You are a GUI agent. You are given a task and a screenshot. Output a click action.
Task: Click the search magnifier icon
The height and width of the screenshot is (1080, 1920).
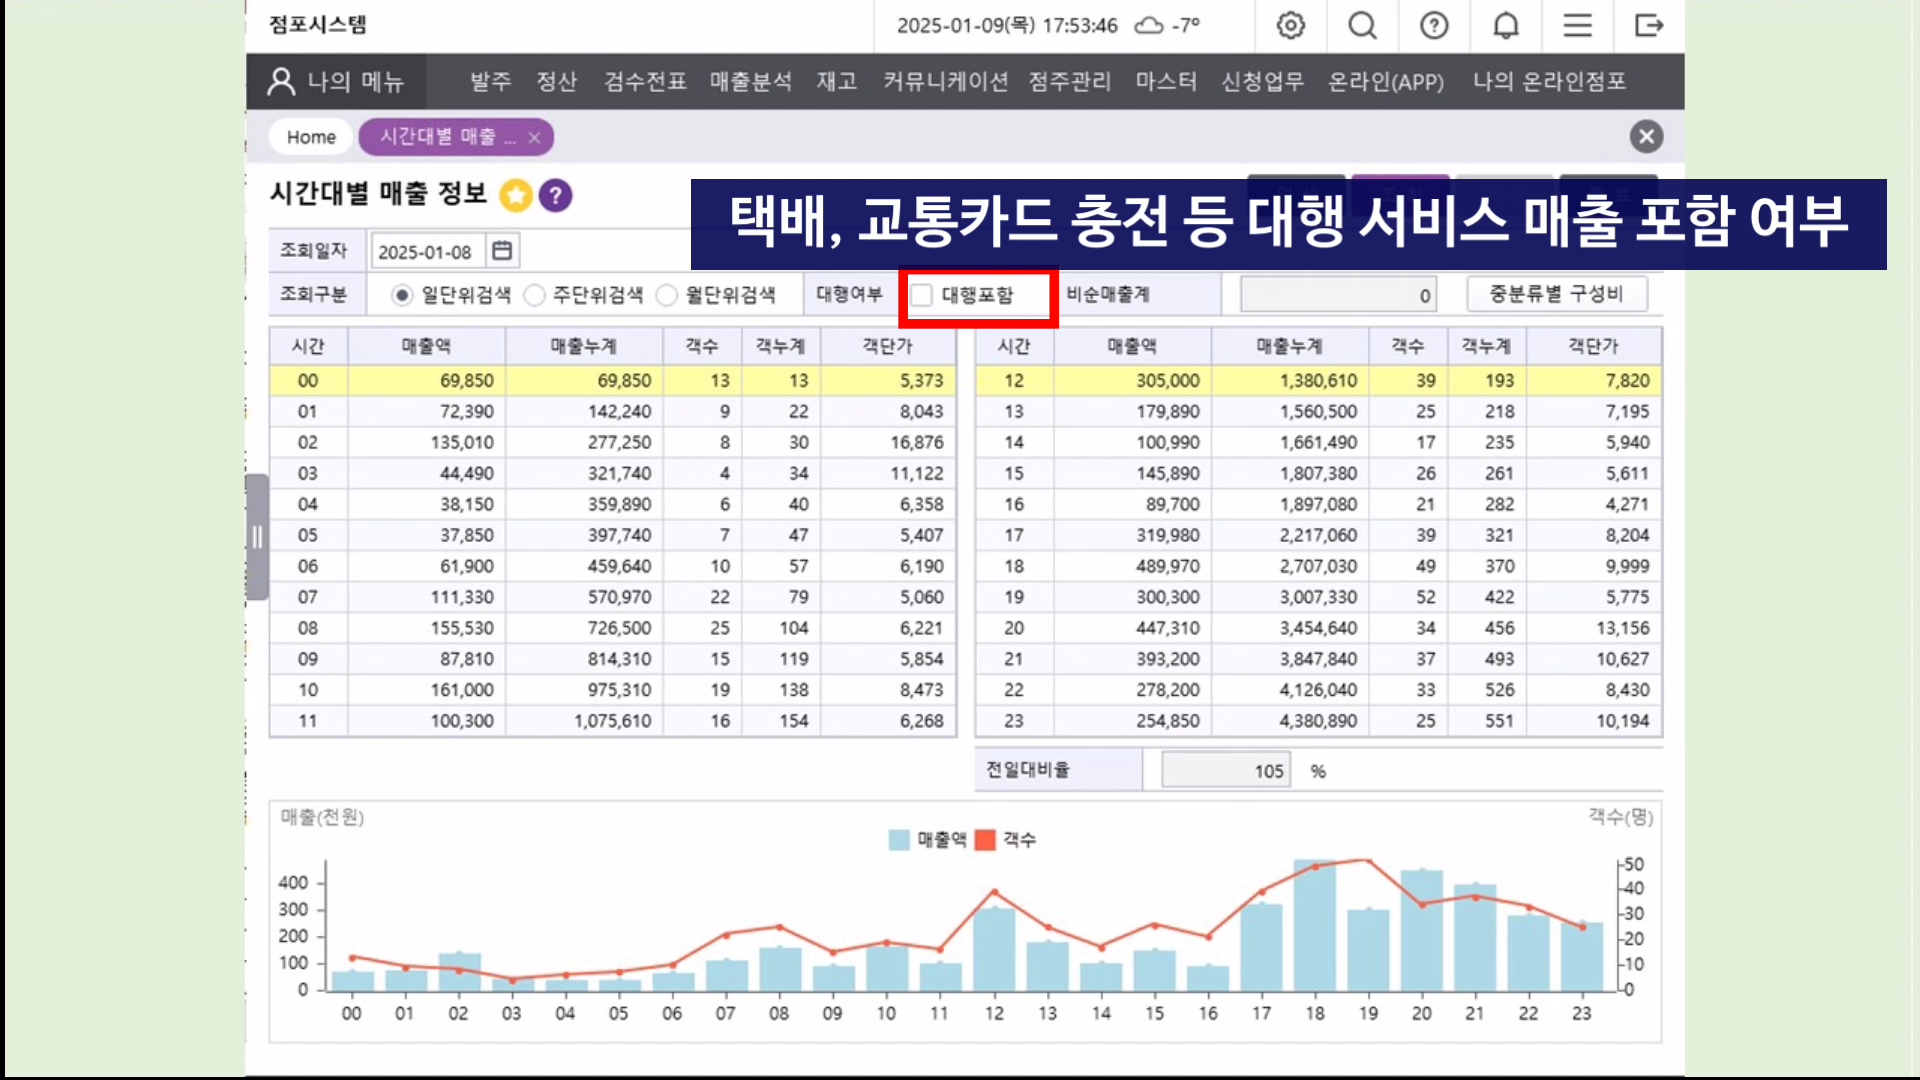(1362, 25)
